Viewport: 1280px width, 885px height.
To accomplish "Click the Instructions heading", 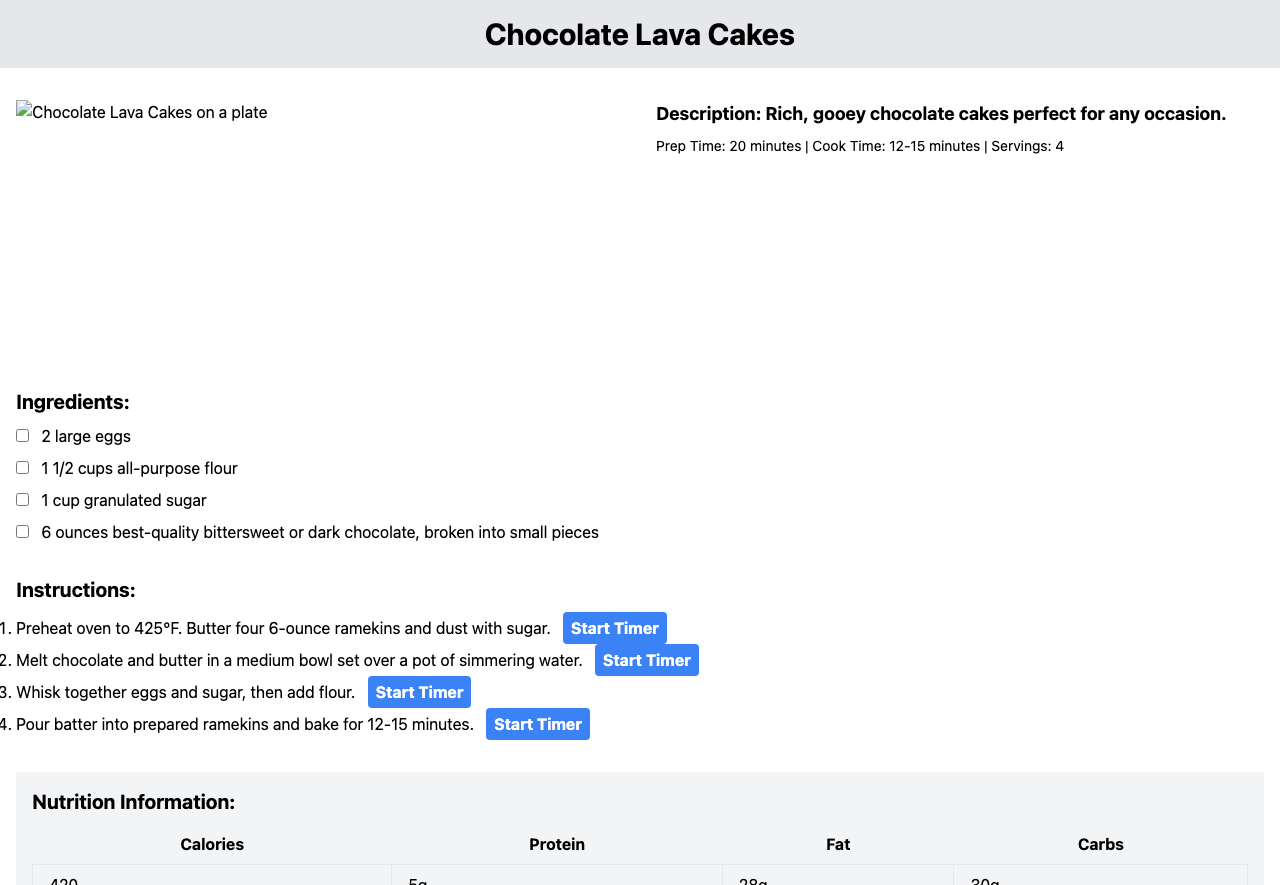I will (x=76, y=590).
